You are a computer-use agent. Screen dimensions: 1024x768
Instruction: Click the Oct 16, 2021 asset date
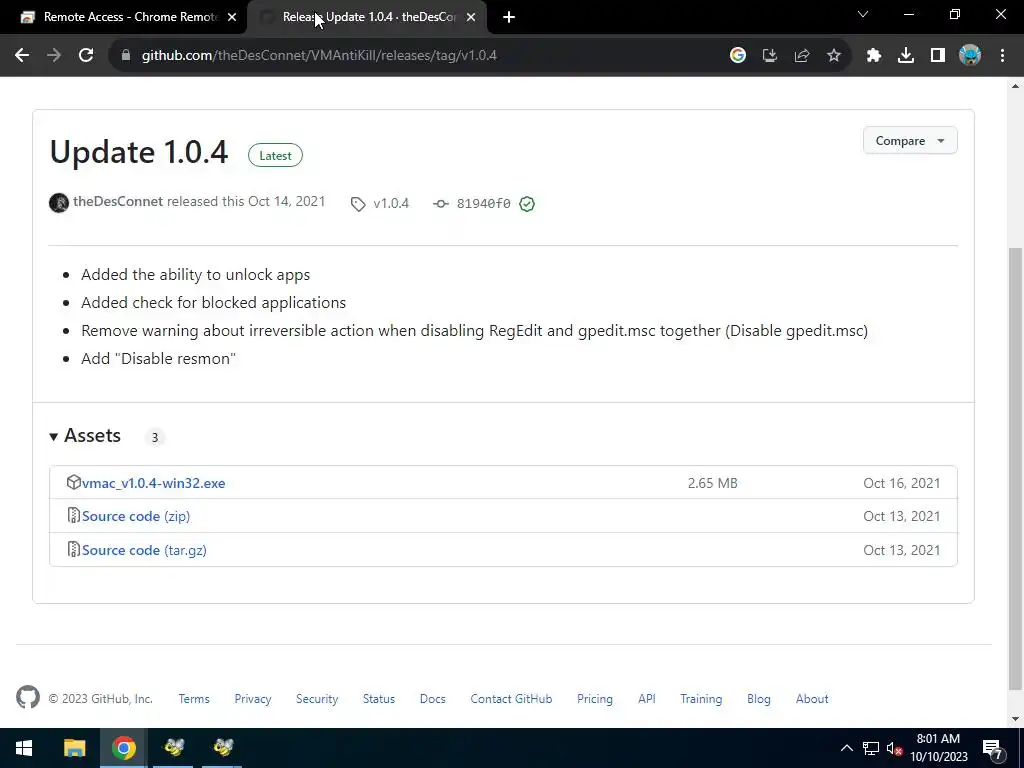point(902,483)
